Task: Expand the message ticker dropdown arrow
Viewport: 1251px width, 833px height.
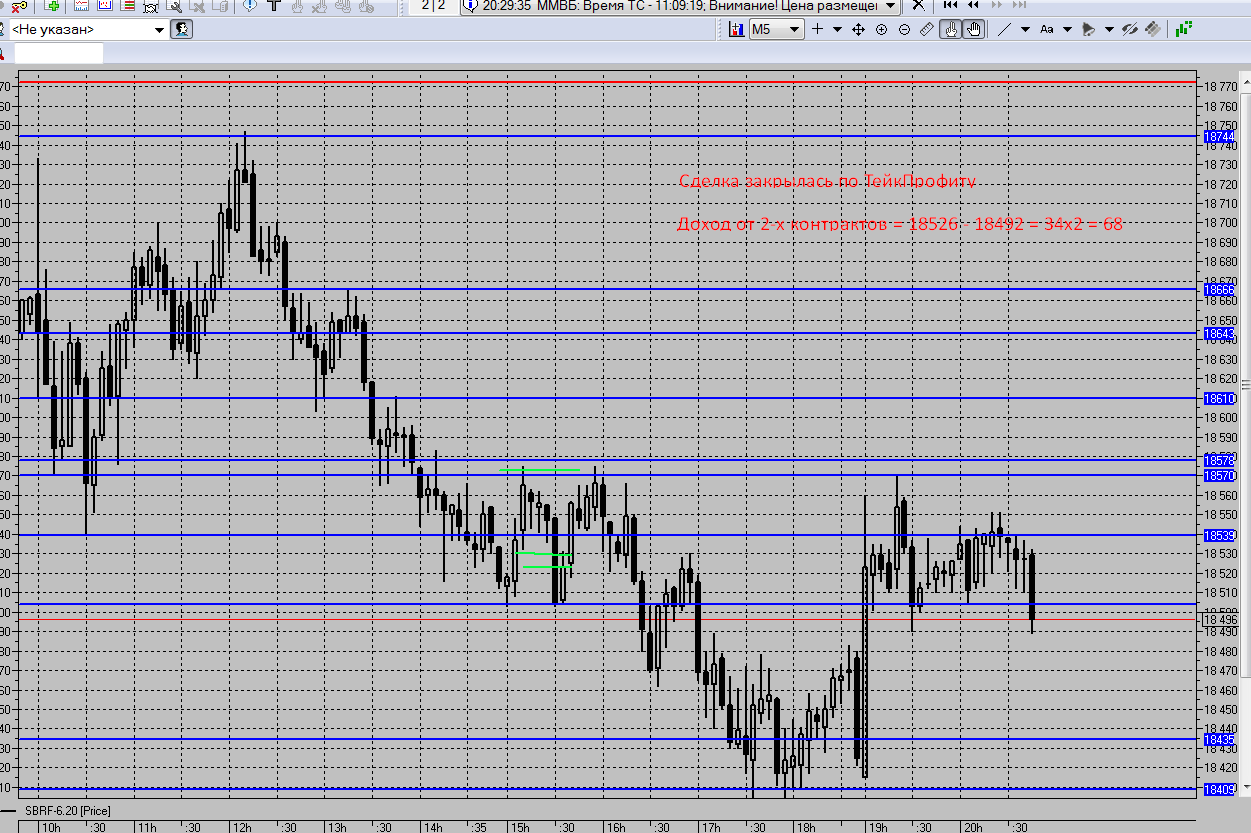Action: tap(890, 6)
